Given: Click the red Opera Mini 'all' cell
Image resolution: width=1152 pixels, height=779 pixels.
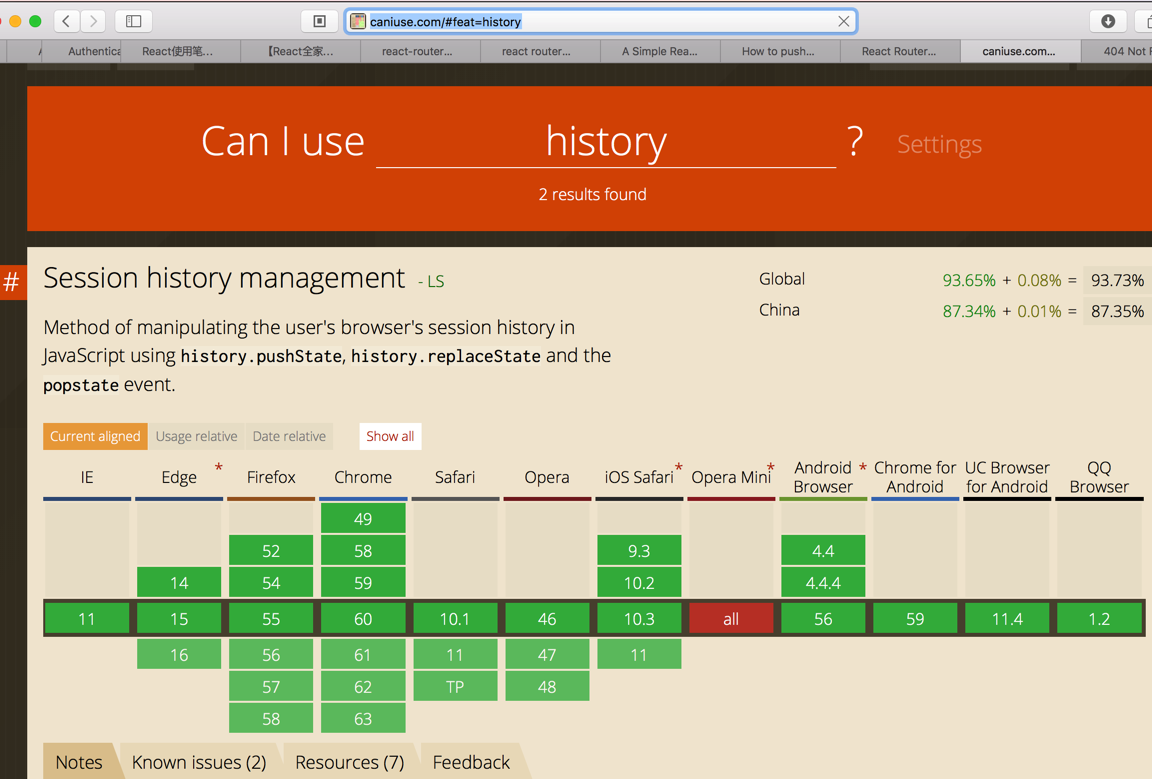Looking at the screenshot, I should [731, 619].
